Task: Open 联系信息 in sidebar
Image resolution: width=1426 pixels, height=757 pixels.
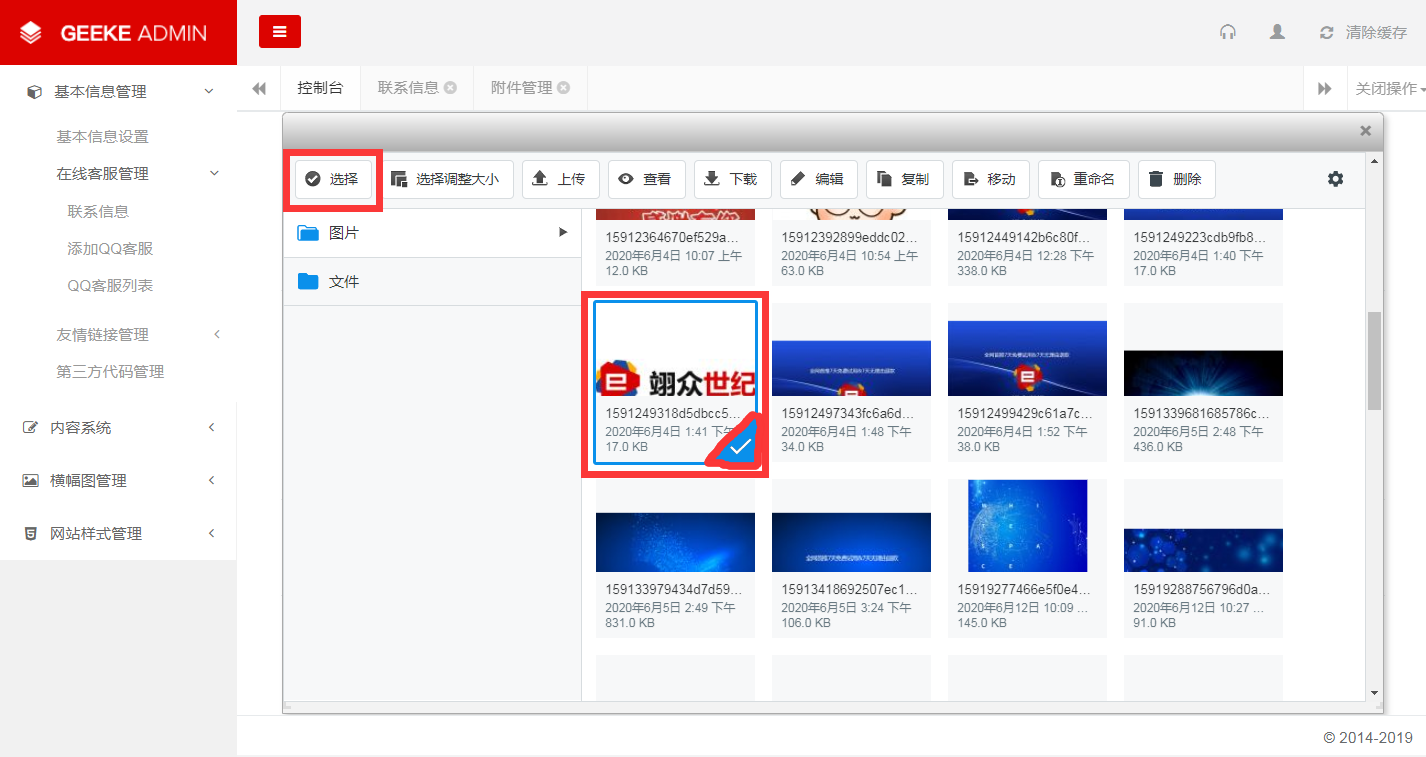Action: point(98,212)
